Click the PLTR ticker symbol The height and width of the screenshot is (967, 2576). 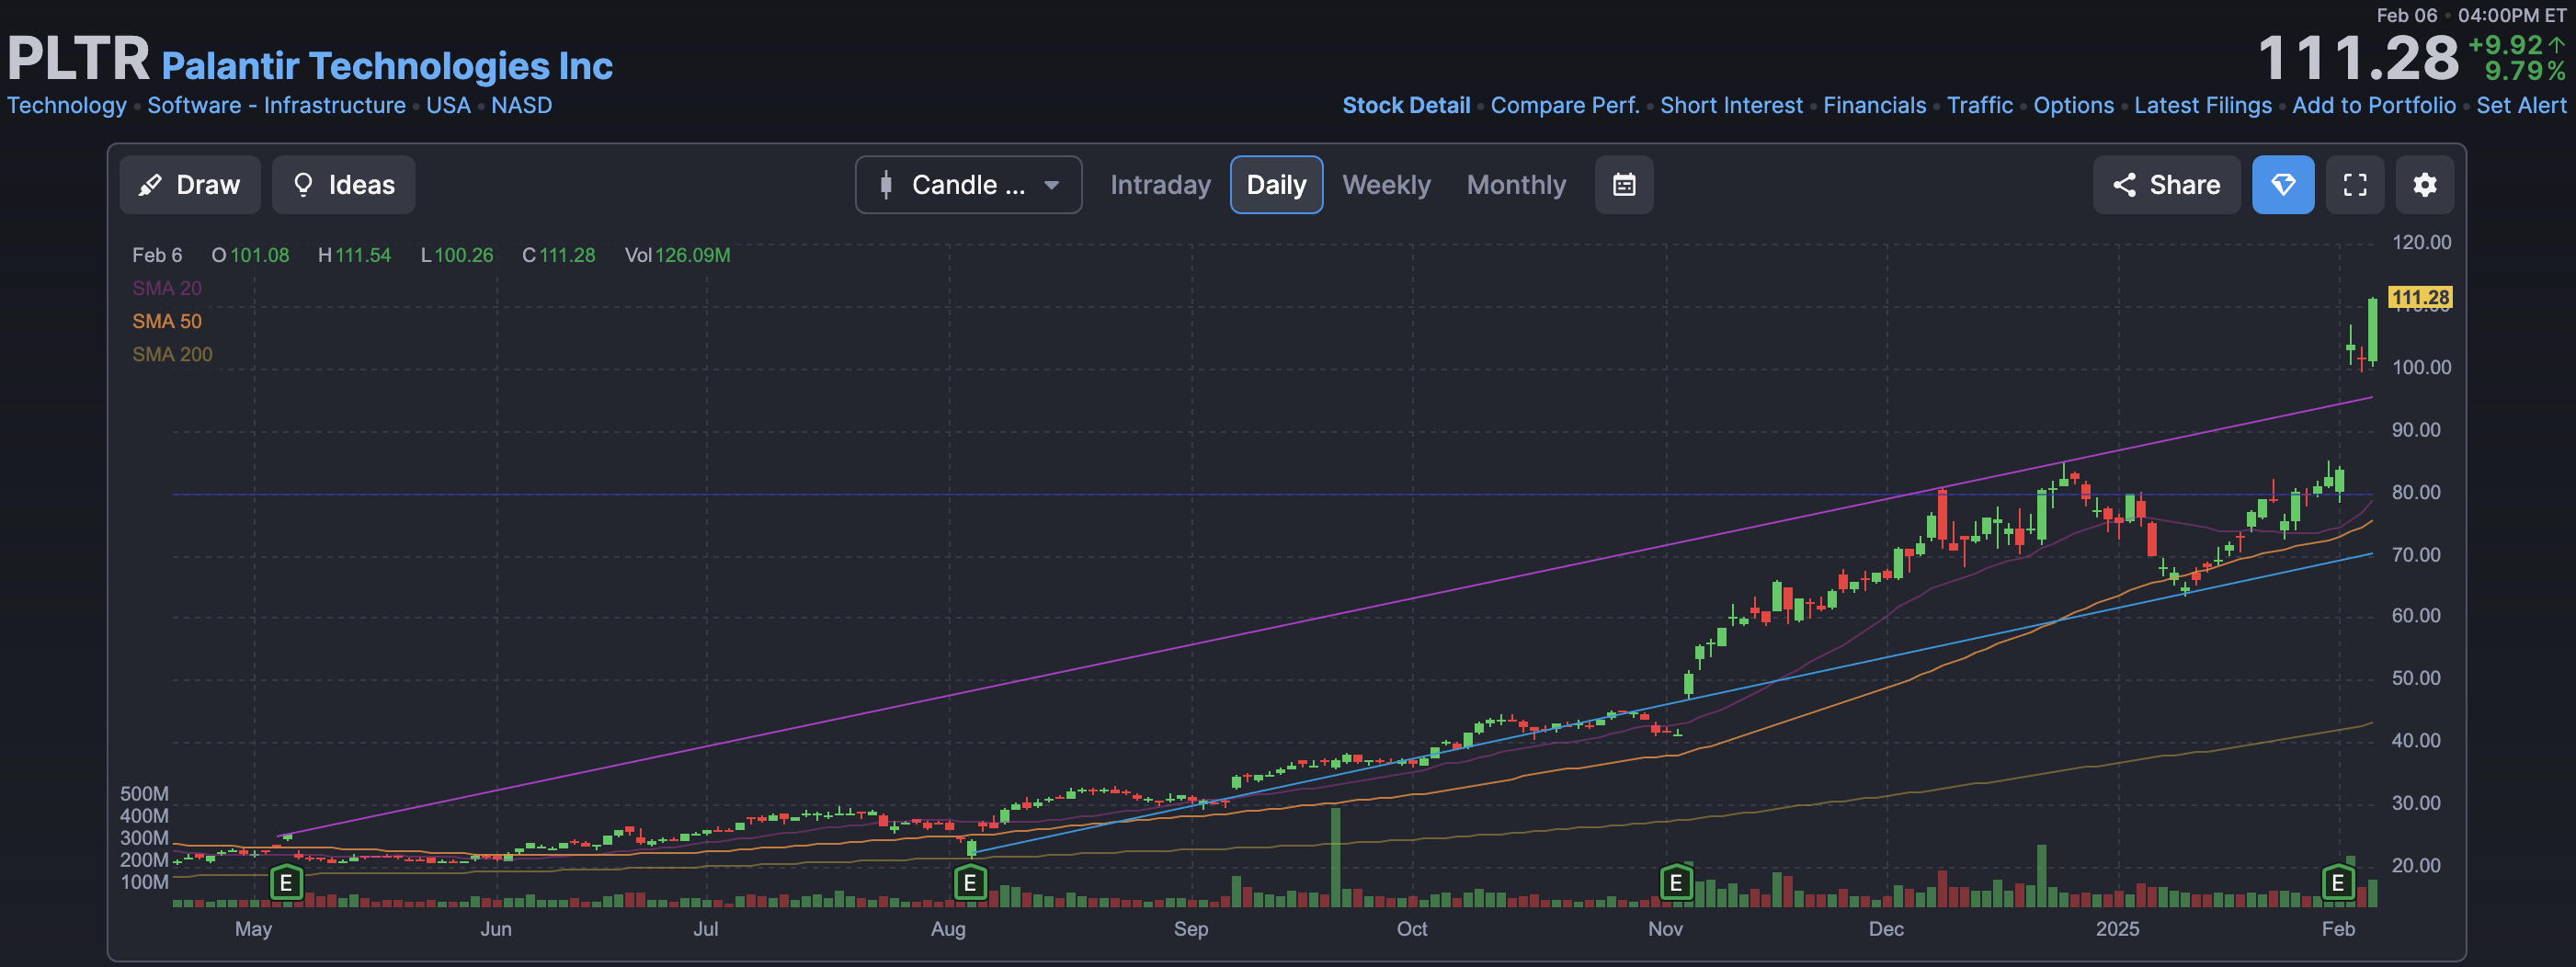78,58
